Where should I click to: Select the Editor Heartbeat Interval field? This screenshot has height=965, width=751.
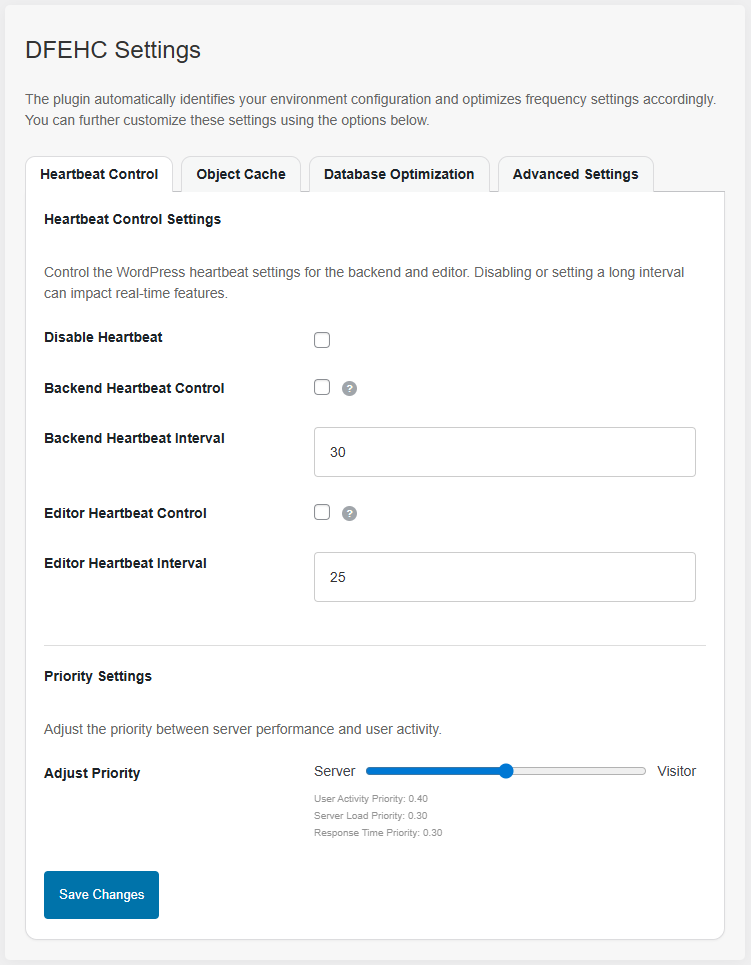[x=504, y=577]
